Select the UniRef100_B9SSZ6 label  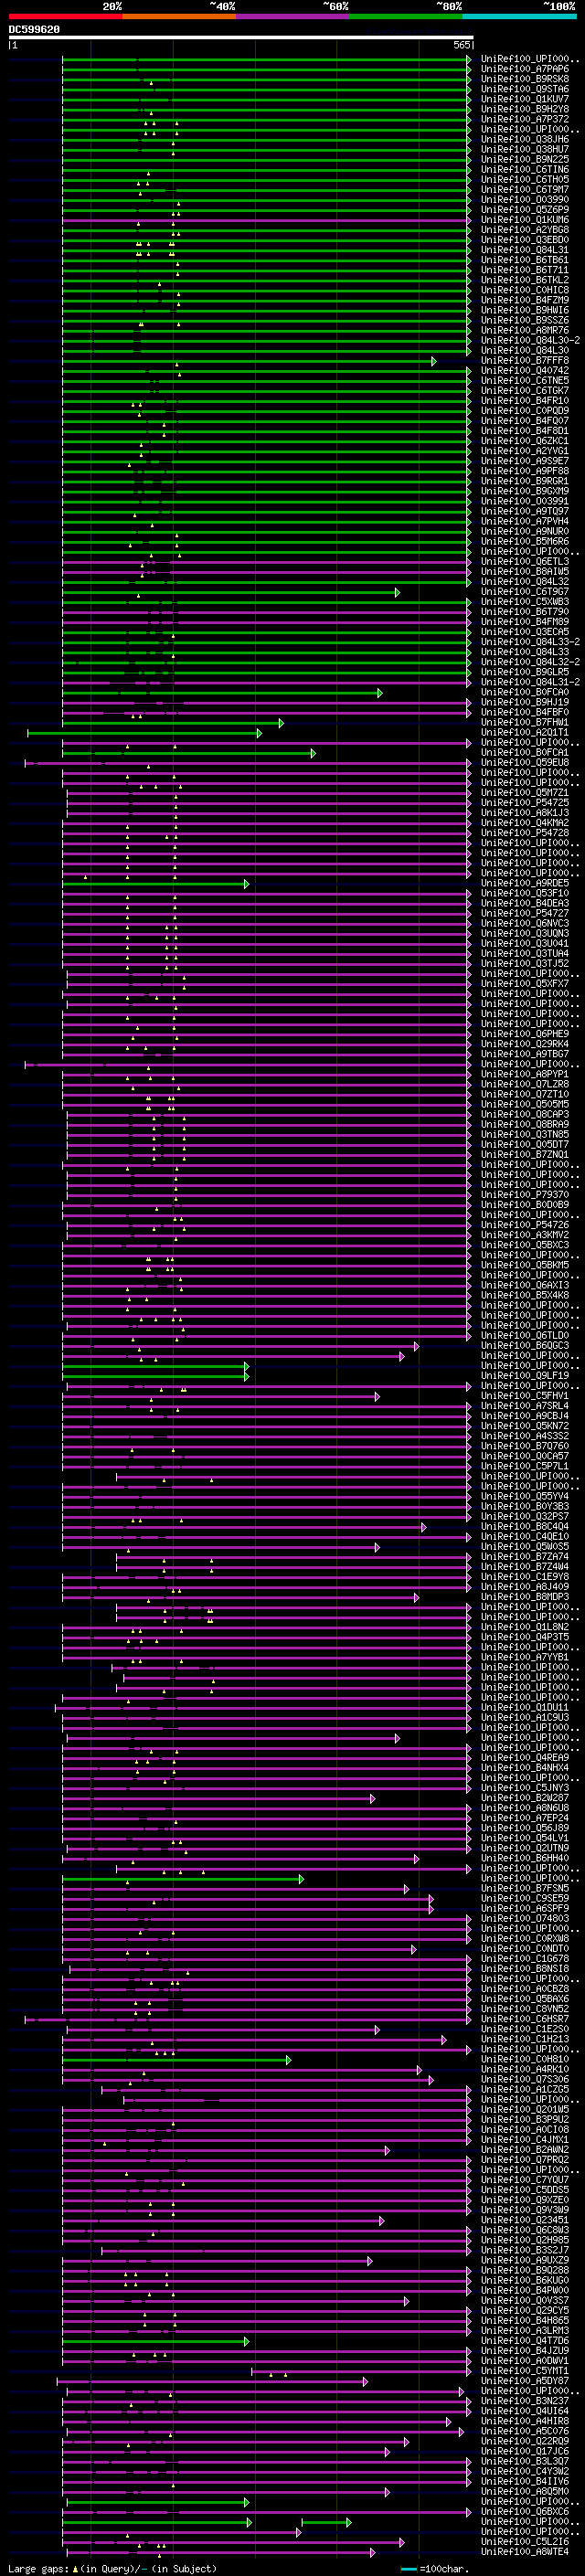pyautogui.click(x=524, y=320)
